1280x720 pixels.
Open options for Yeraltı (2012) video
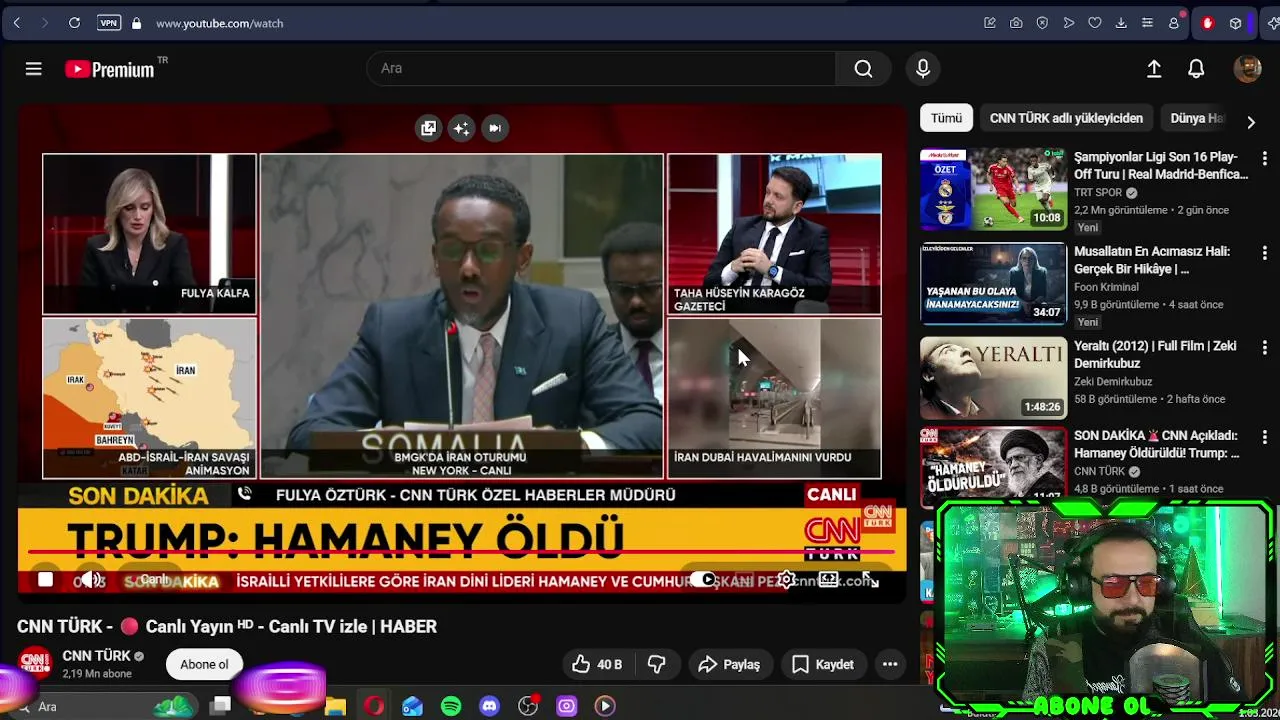(x=1264, y=347)
